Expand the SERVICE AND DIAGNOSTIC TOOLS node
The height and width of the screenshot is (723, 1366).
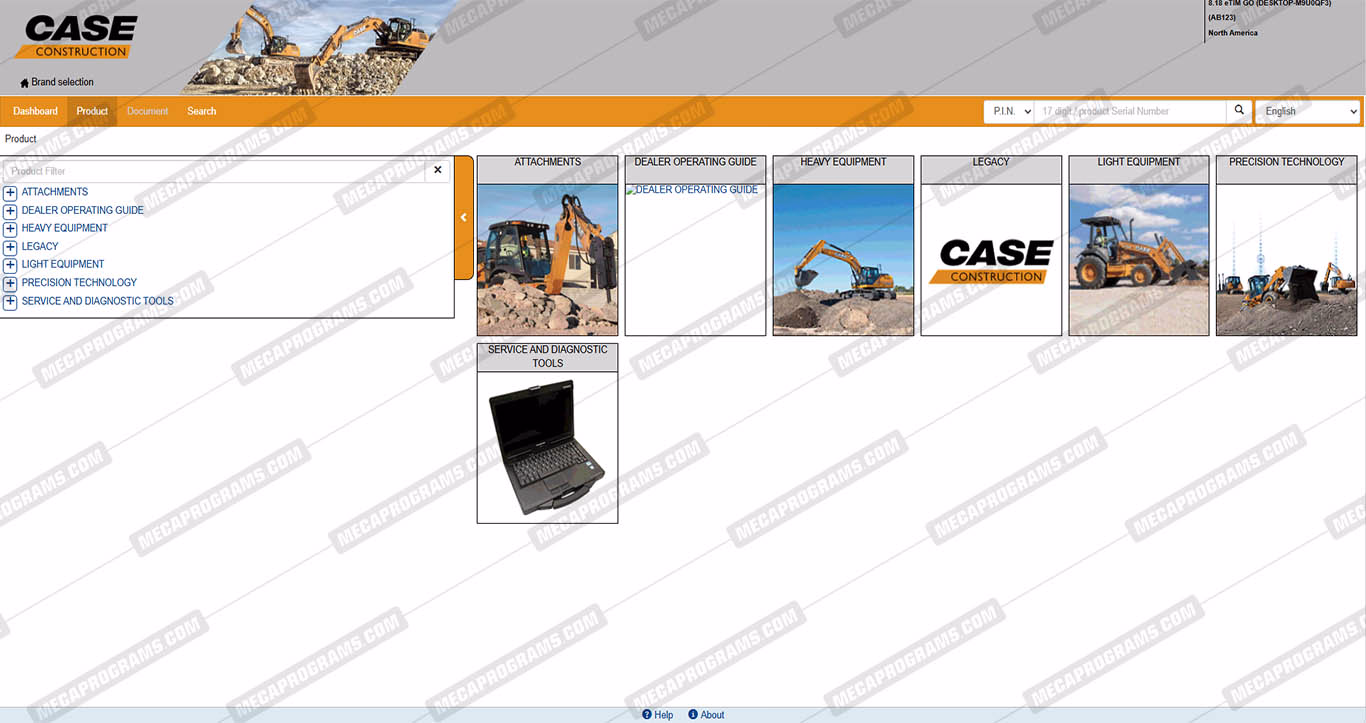[x=10, y=302]
